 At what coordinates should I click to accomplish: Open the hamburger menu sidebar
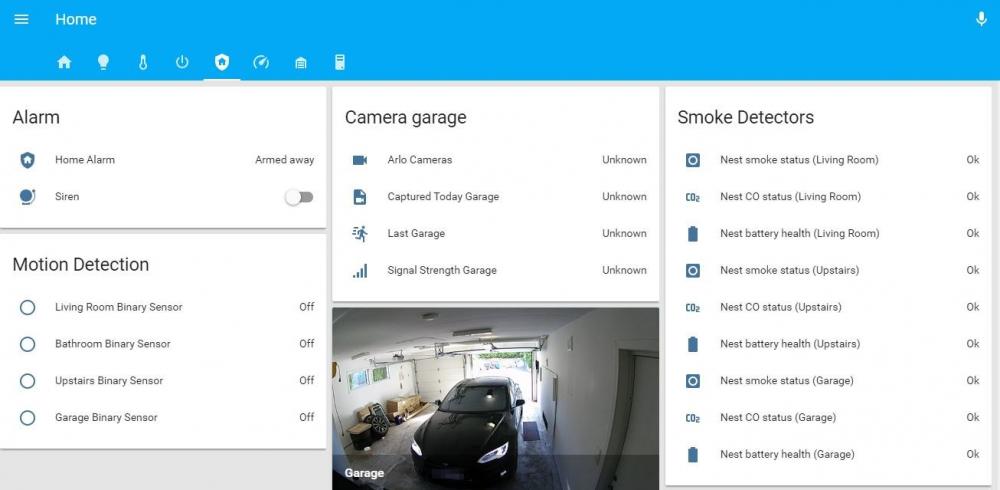(21, 20)
